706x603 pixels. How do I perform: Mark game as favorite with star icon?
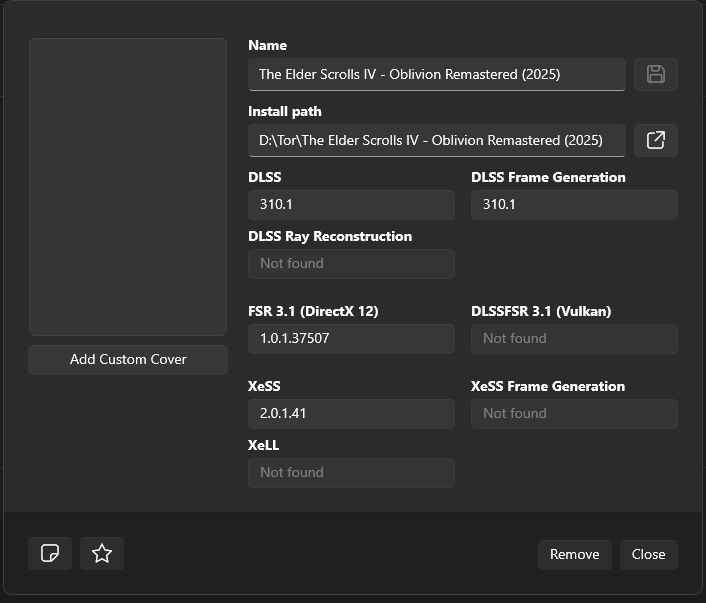(102, 553)
